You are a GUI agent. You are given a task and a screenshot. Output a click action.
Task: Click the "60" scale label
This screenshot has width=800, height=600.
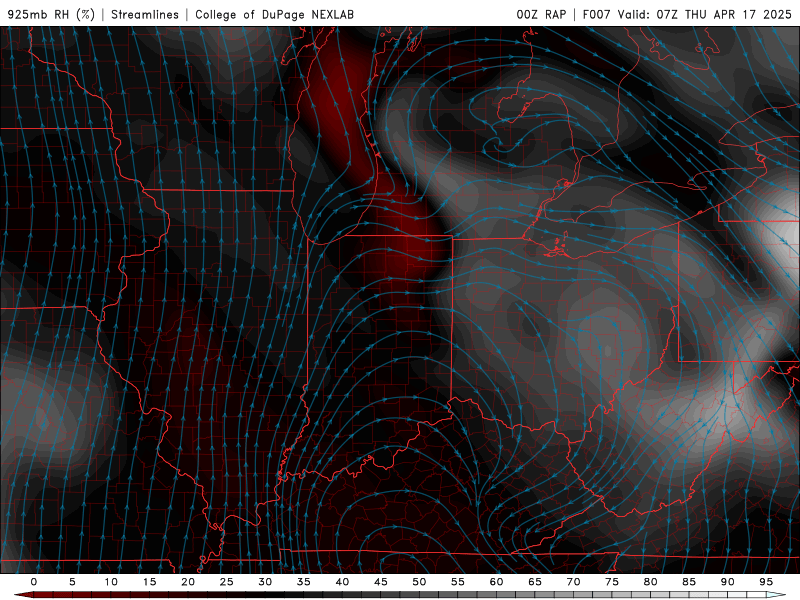tap(496, 582)
